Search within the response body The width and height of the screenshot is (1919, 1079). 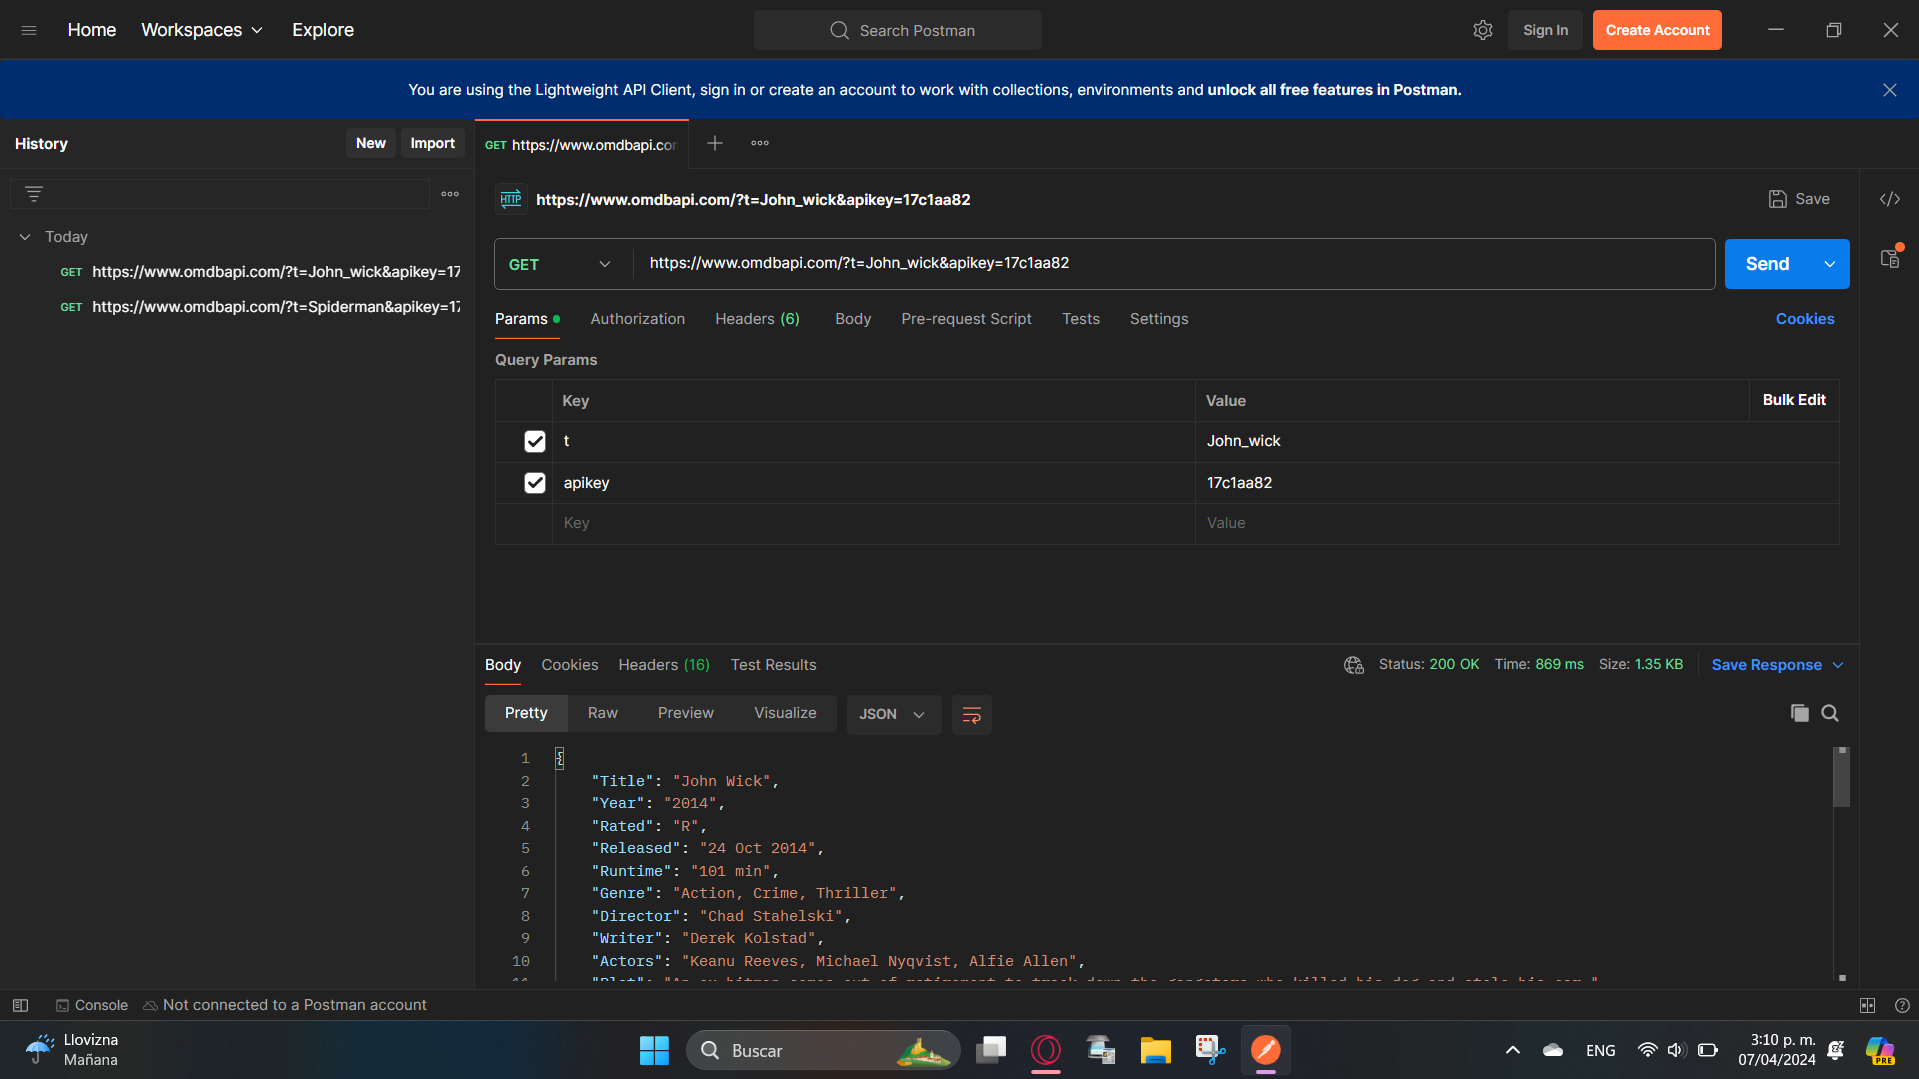[1830, 713]
